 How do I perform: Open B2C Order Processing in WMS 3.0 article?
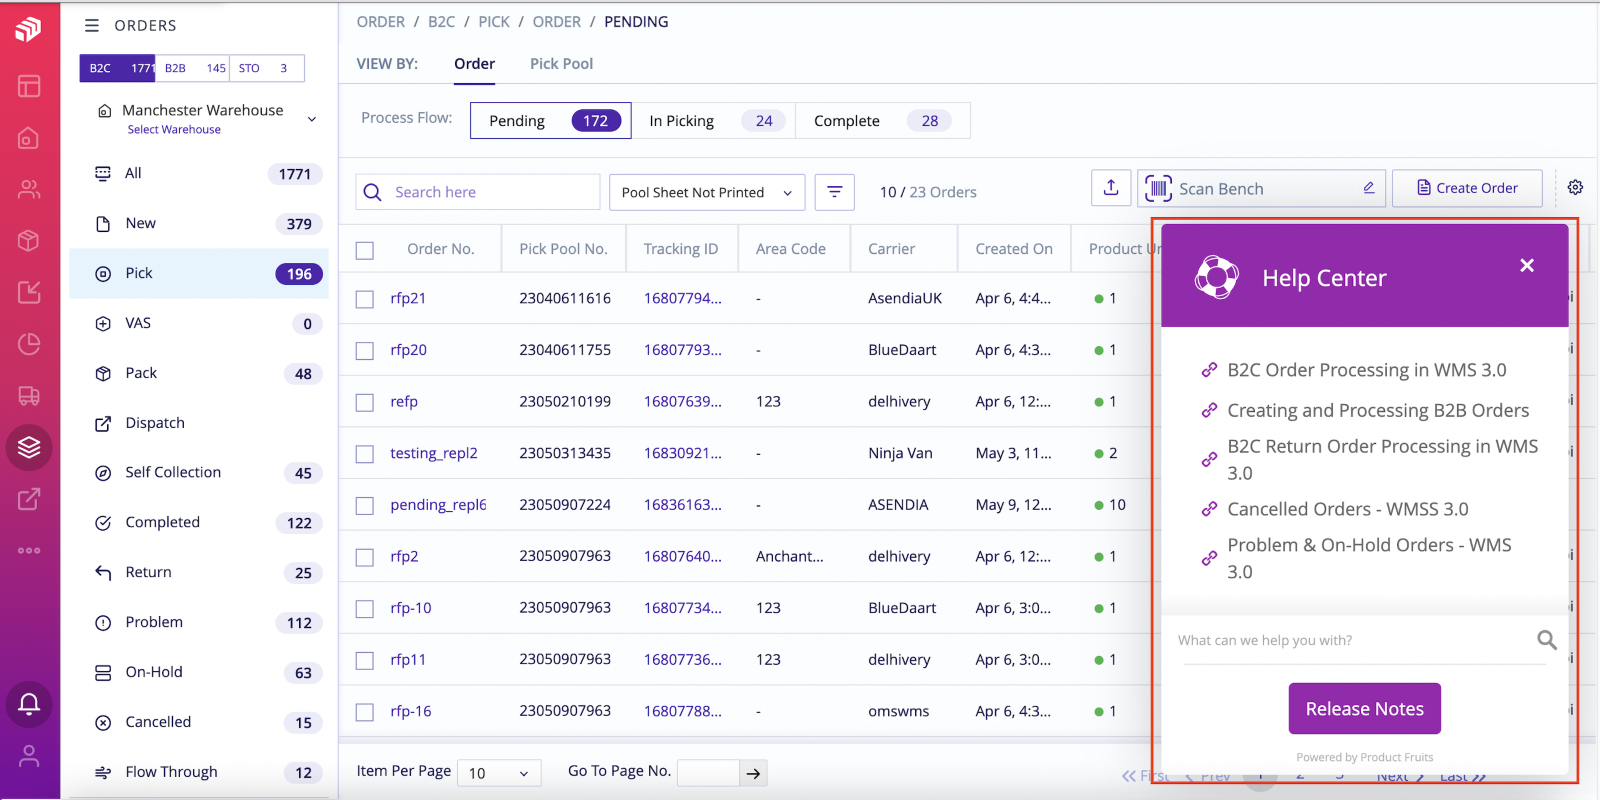1366,370
